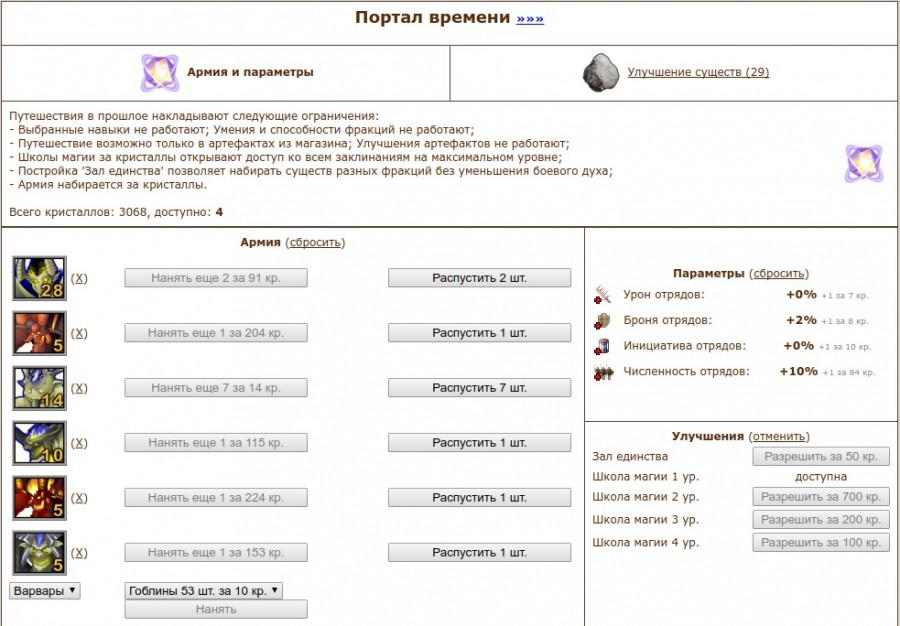Click "Нанять еще 1 за 204 кр." button
Screen dimensions: 900x626
(x=216, y=333)
